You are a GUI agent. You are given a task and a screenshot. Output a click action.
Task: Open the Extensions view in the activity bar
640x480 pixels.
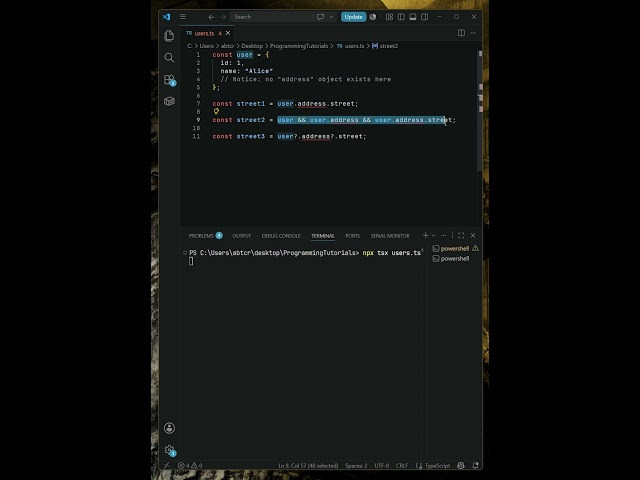169,80
